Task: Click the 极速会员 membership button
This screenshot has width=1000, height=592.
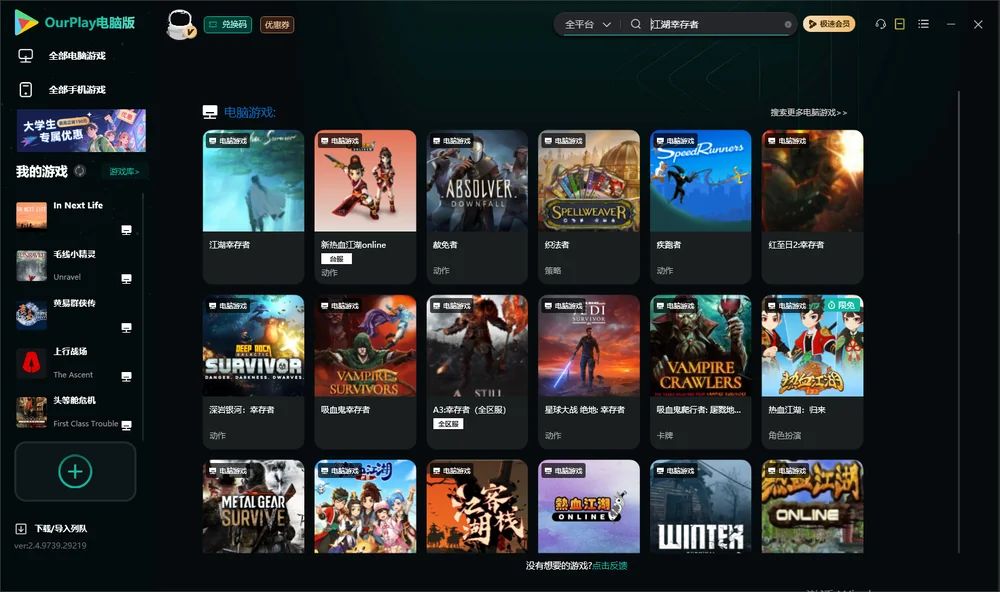Action: click(x=829, y=24)
